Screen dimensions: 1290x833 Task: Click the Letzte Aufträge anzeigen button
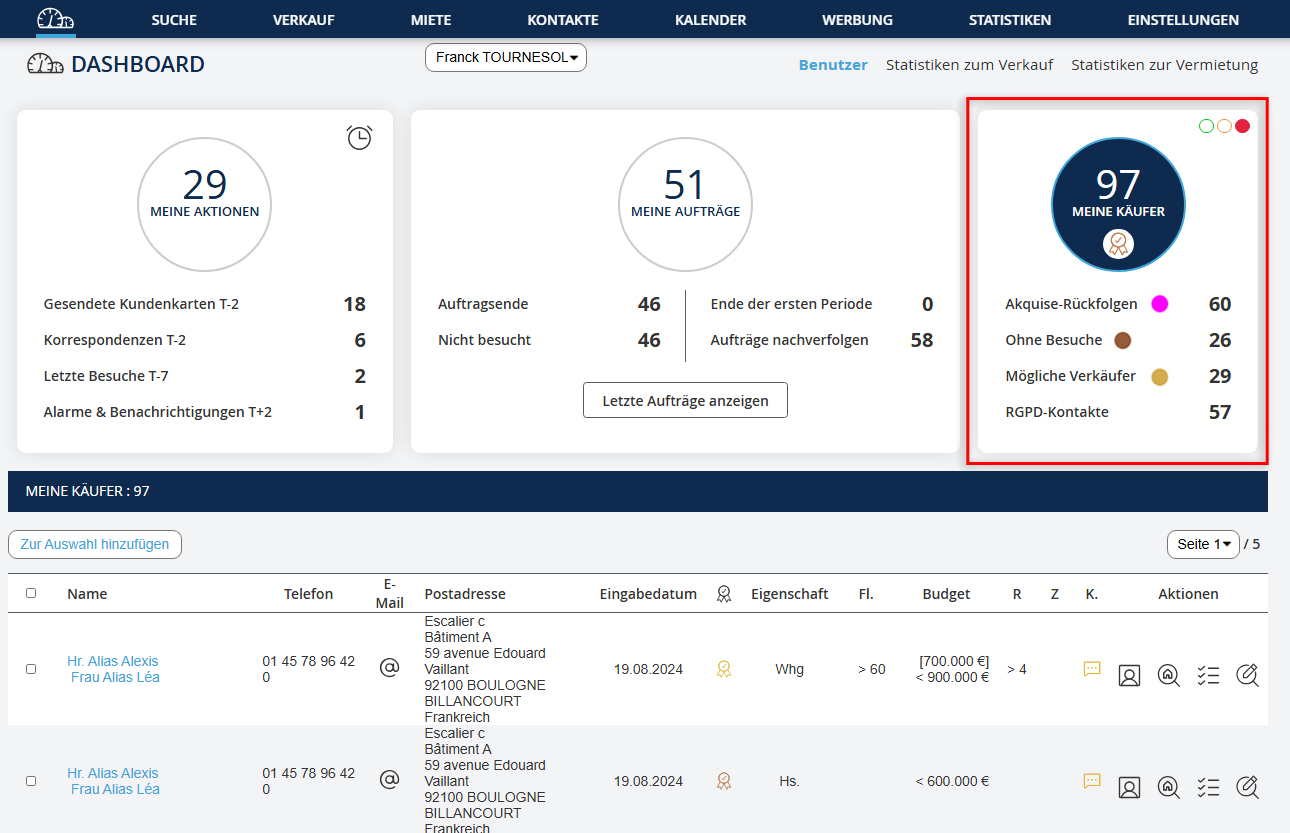(685, 400)
